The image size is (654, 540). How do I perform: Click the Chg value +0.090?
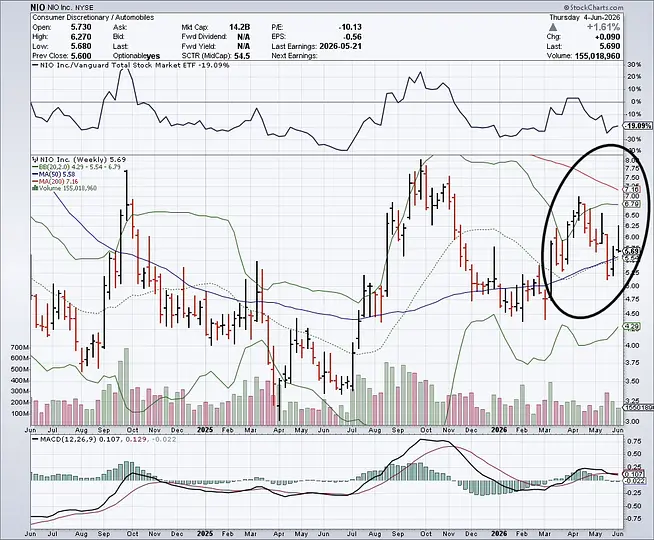click(x=608, y=37)
